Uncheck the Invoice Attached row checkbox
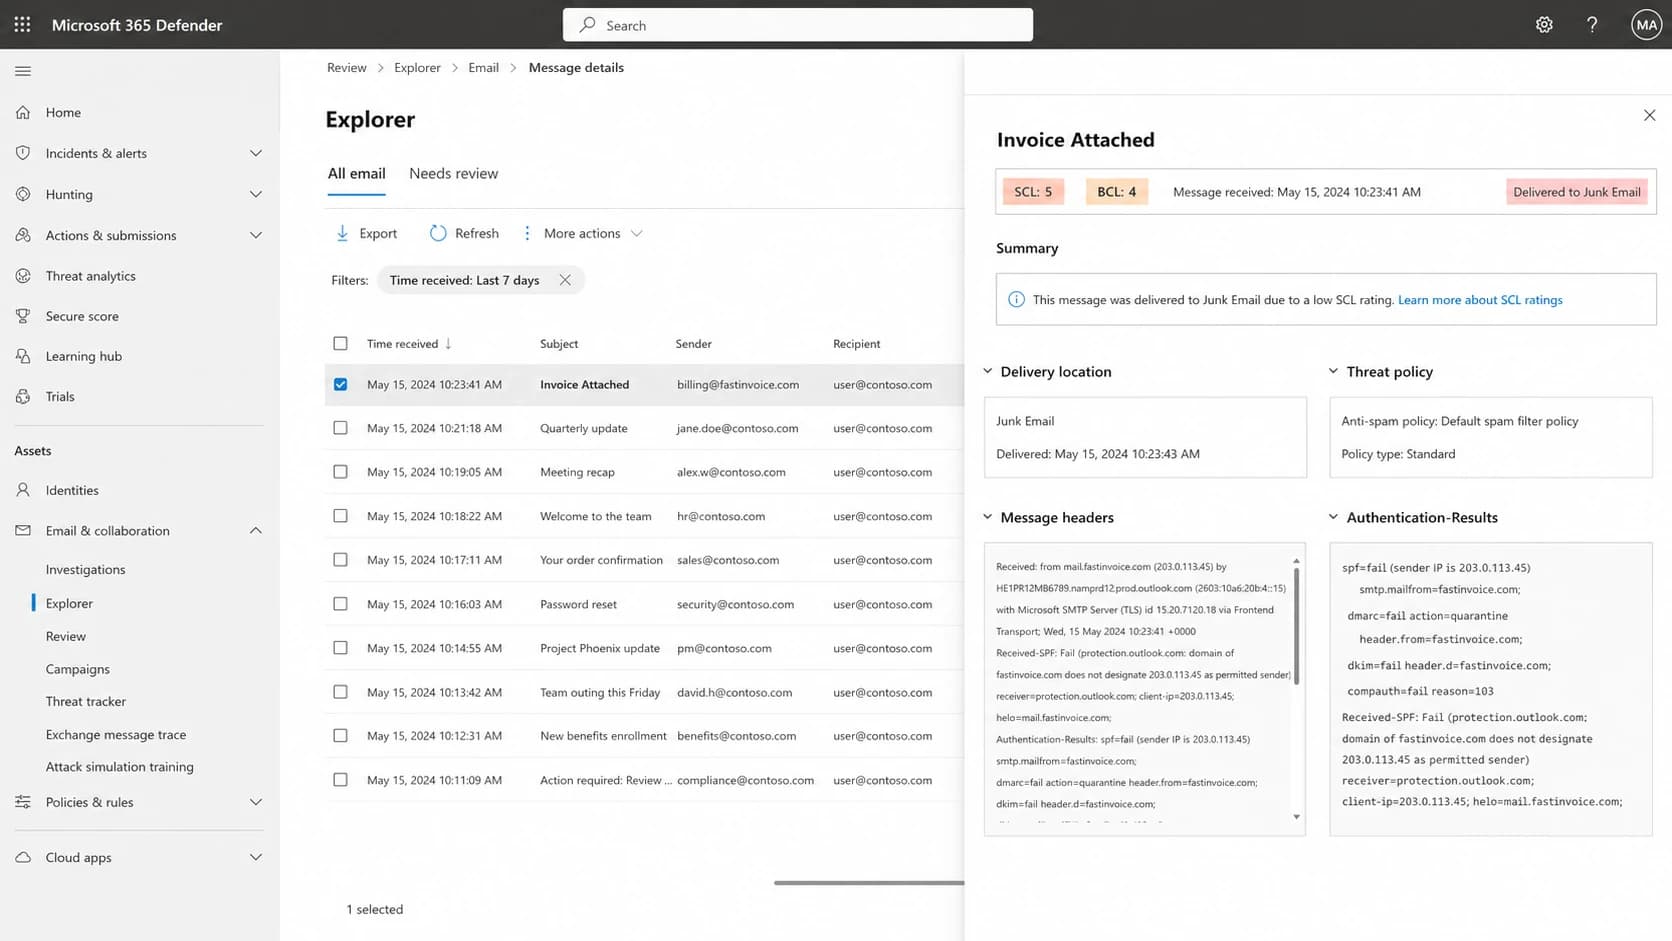The height and width of the screenshot is (941, 1672). (340, 384)
